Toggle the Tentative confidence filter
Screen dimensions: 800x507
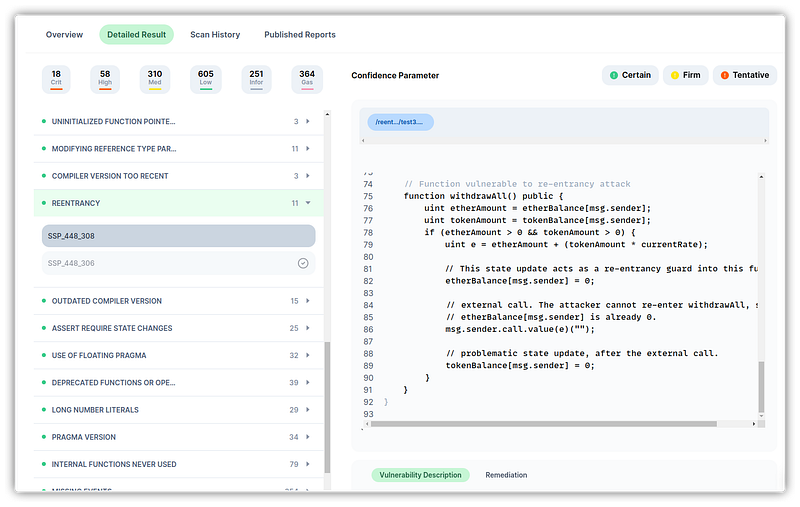(x=744, y=75)
